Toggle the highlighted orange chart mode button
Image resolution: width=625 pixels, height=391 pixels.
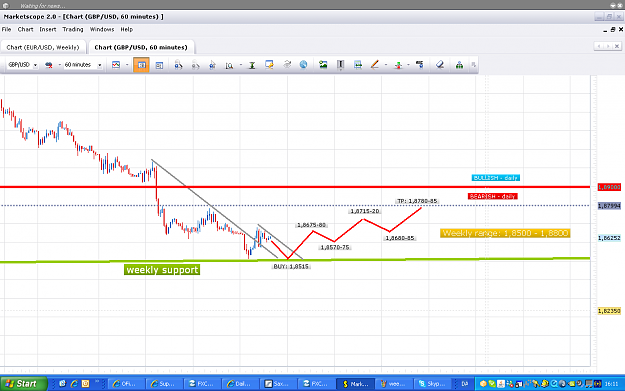pyautogui.click(x=141, y=65)
